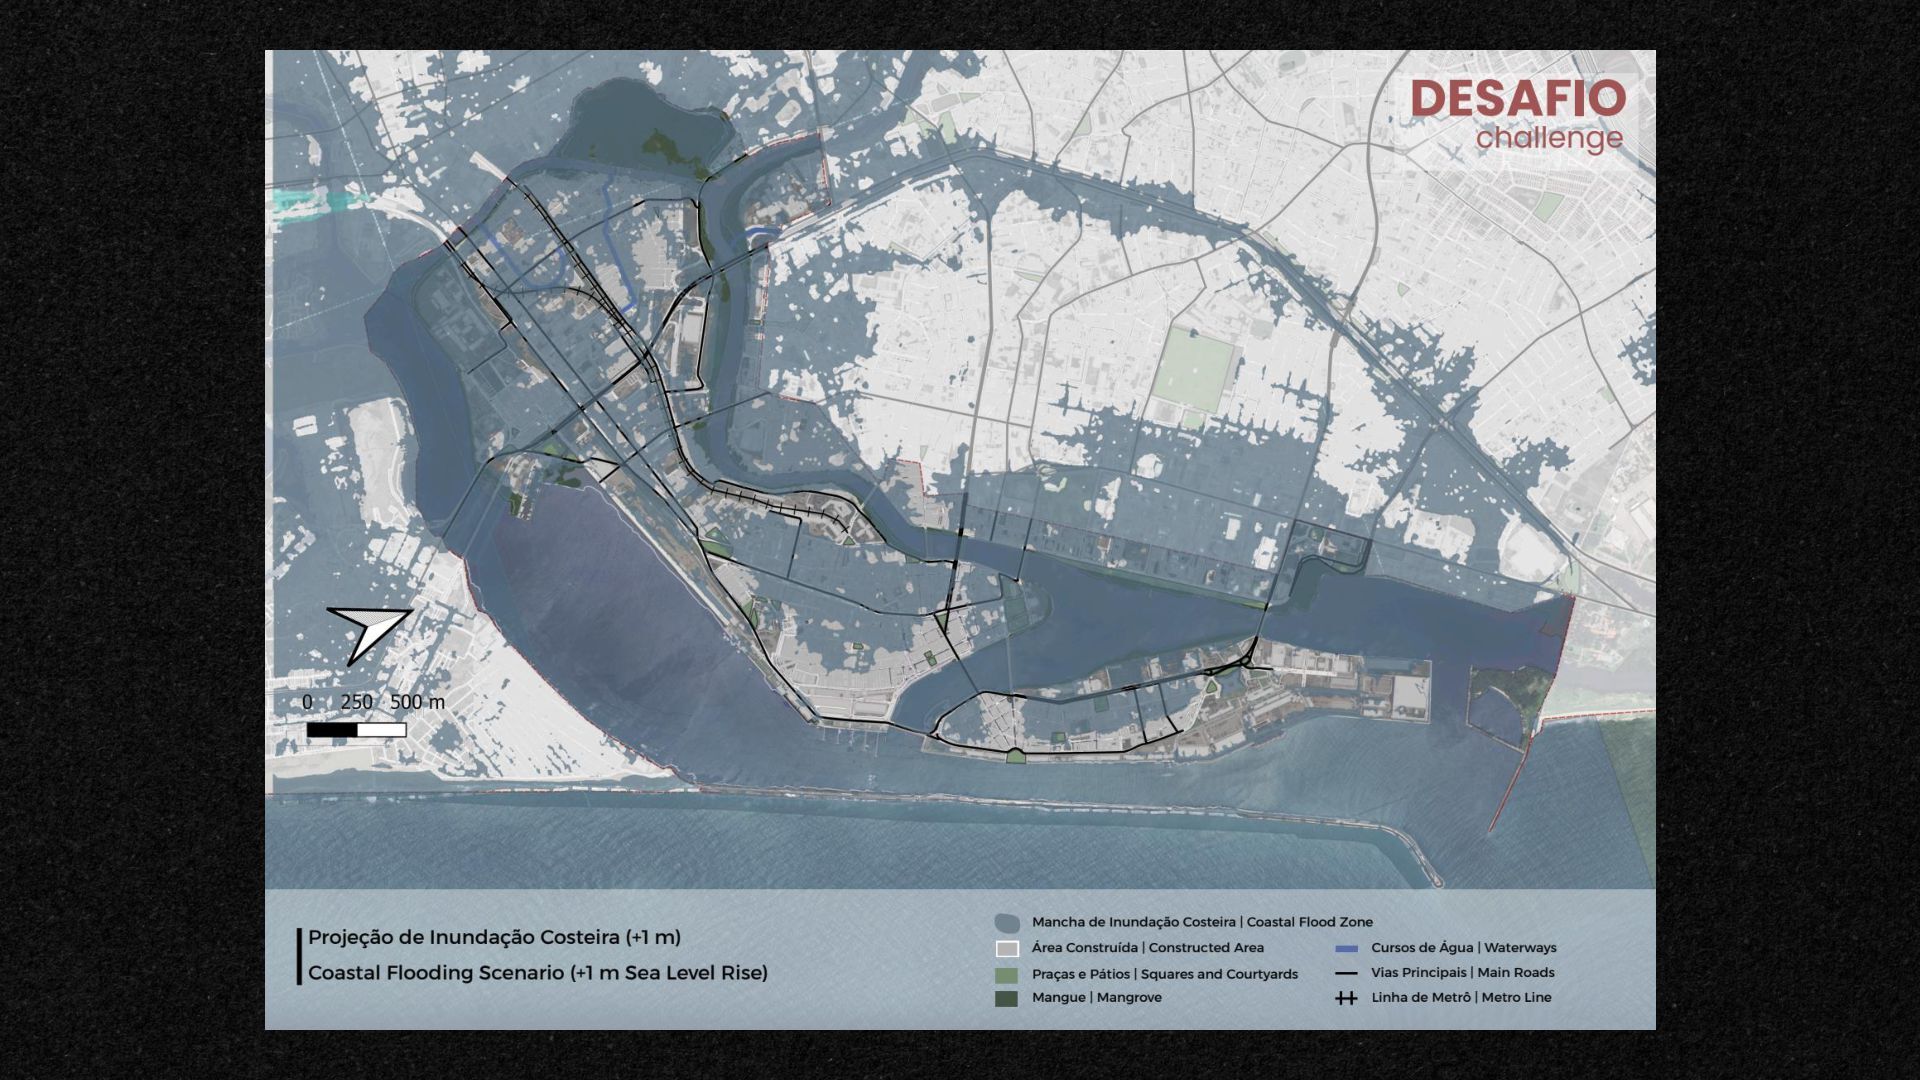The width and height of the screenshot is (1920, 1080).
Task: Click the DESAFIO title text
Action: [x=1517, y=99]
